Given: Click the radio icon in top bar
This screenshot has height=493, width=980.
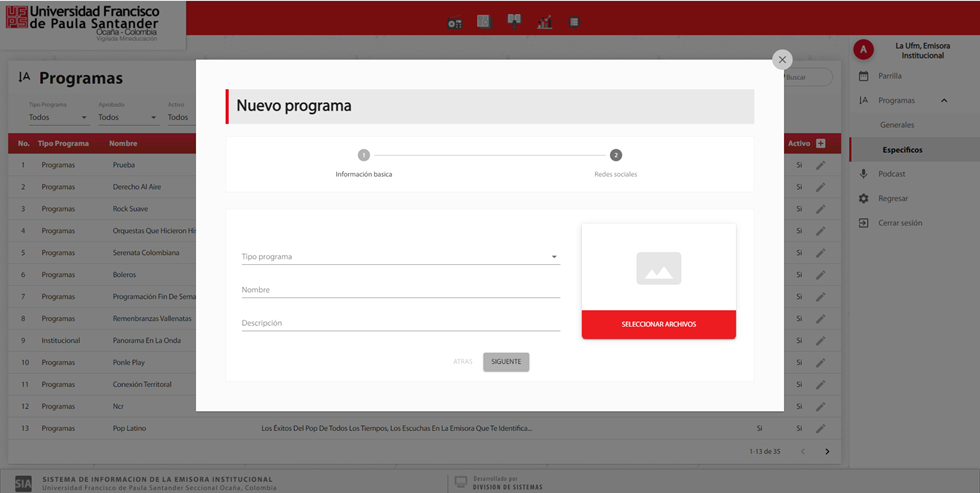Looking at the screenshot, I should coord(455,22).
